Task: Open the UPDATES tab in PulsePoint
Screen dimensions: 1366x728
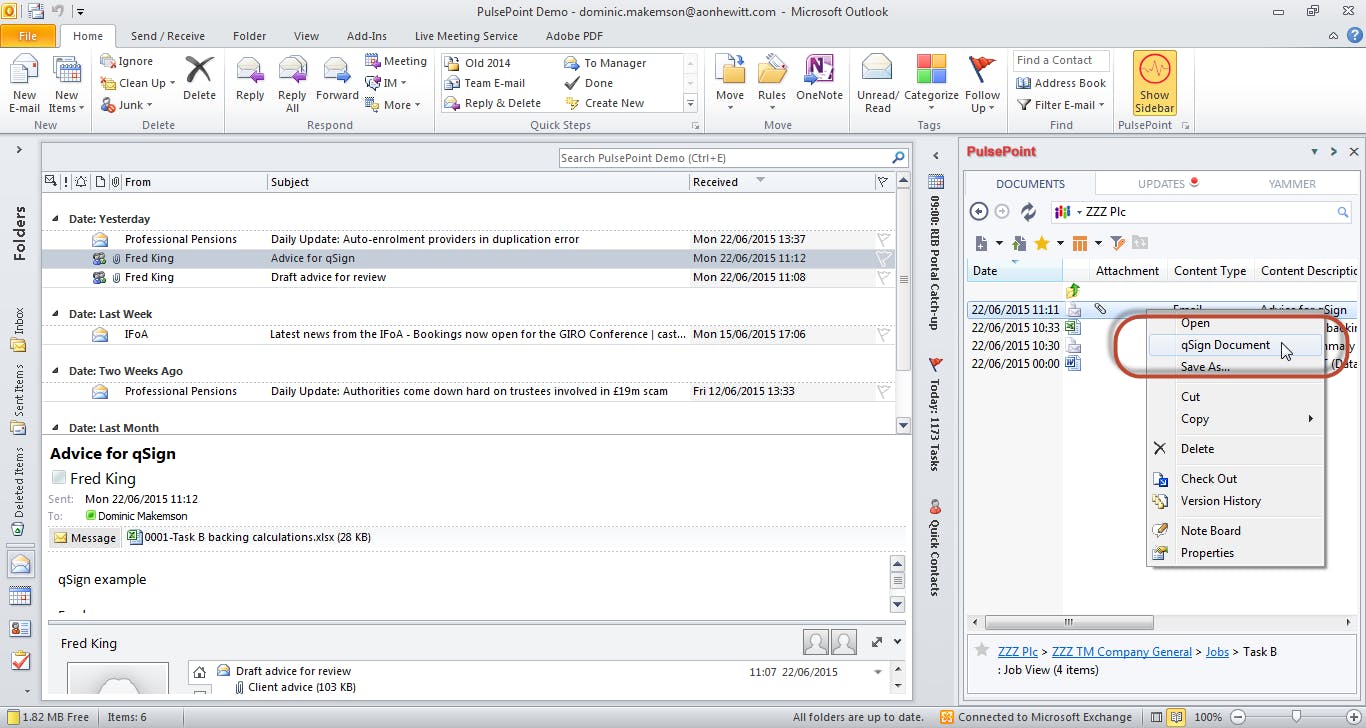Action: pos(1161,184)
